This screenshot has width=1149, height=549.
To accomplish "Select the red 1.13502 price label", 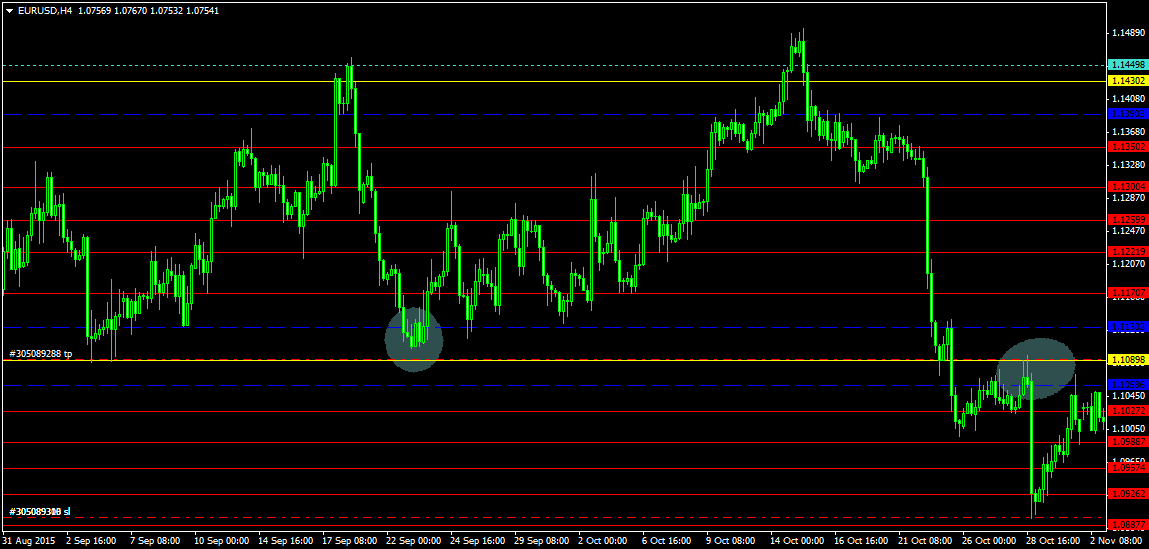I will (x=1127, y=147).
